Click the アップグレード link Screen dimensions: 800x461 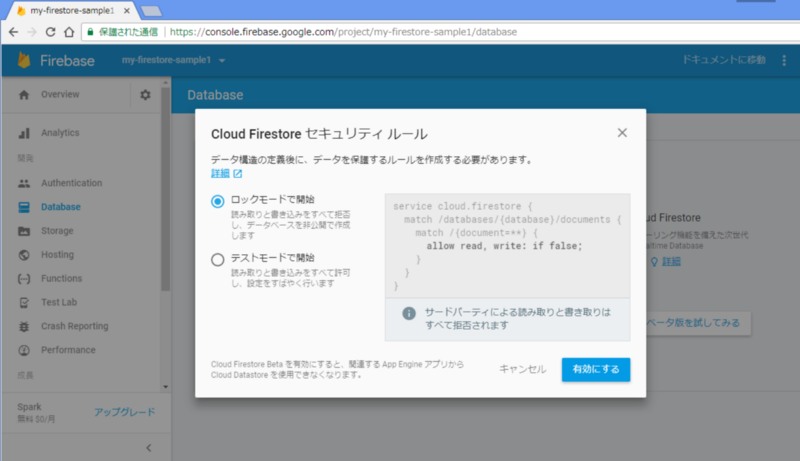(x=124, y=412)
